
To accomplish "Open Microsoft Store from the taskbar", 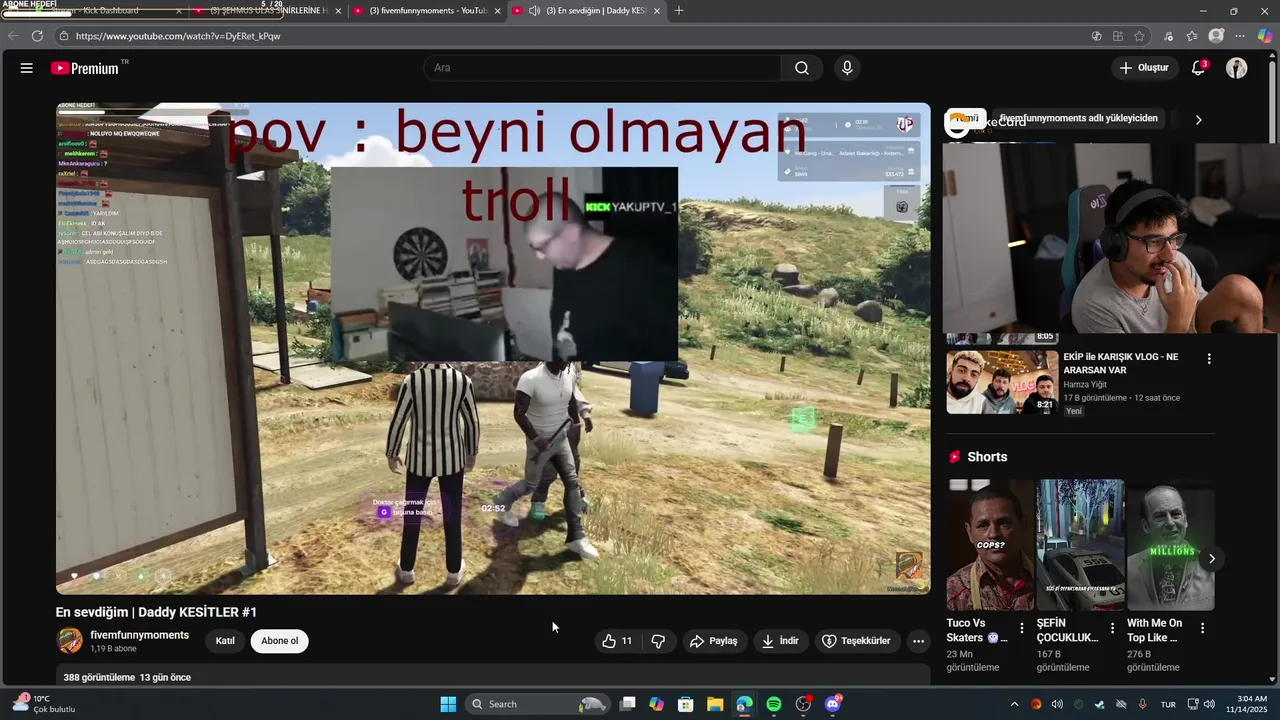I will pyautogui.click(x=686, y=704).
